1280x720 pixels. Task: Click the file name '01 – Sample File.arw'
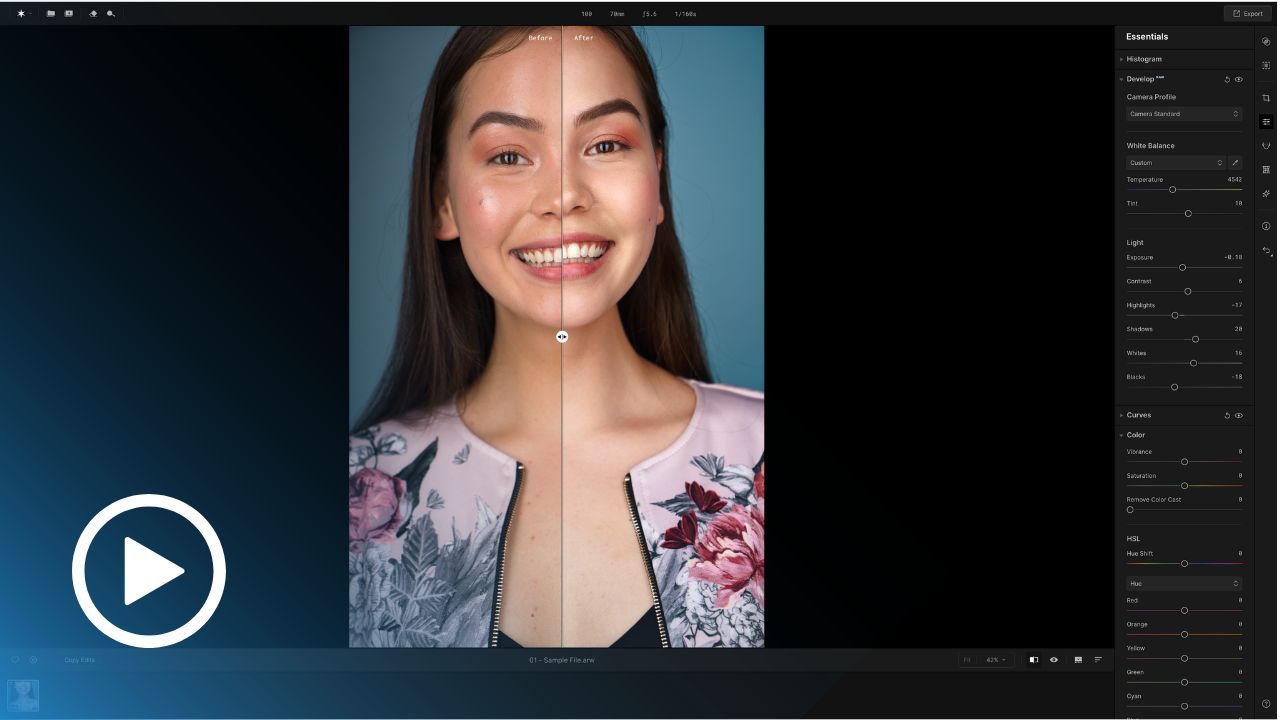pos(562,660)
